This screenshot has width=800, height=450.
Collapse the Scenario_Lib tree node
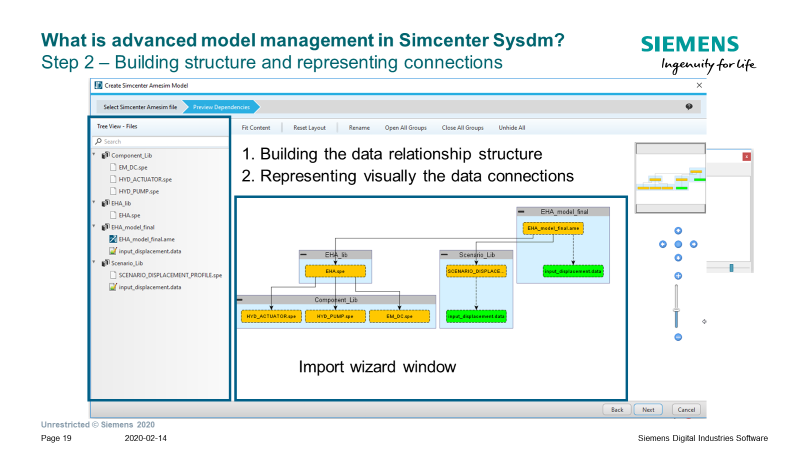coord(94,262)
